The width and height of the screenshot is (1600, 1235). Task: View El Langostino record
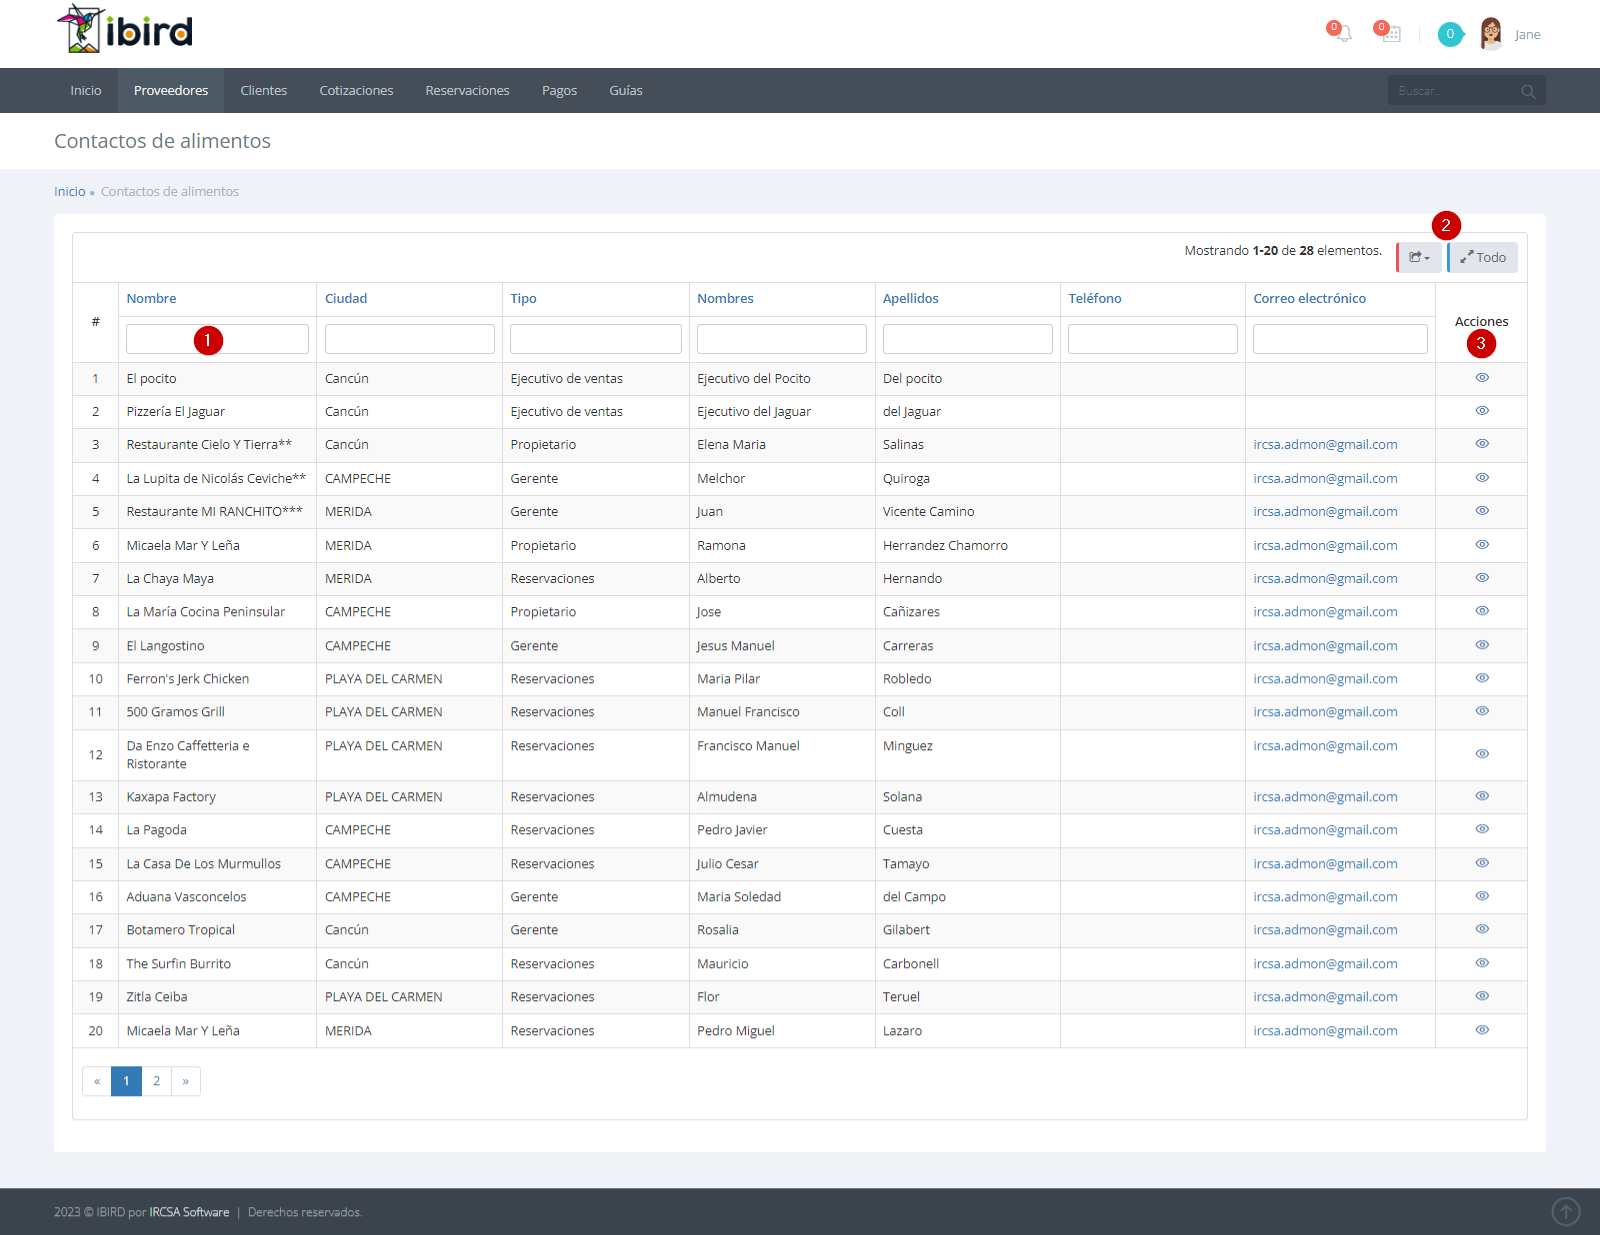[x=1482, y=645]
